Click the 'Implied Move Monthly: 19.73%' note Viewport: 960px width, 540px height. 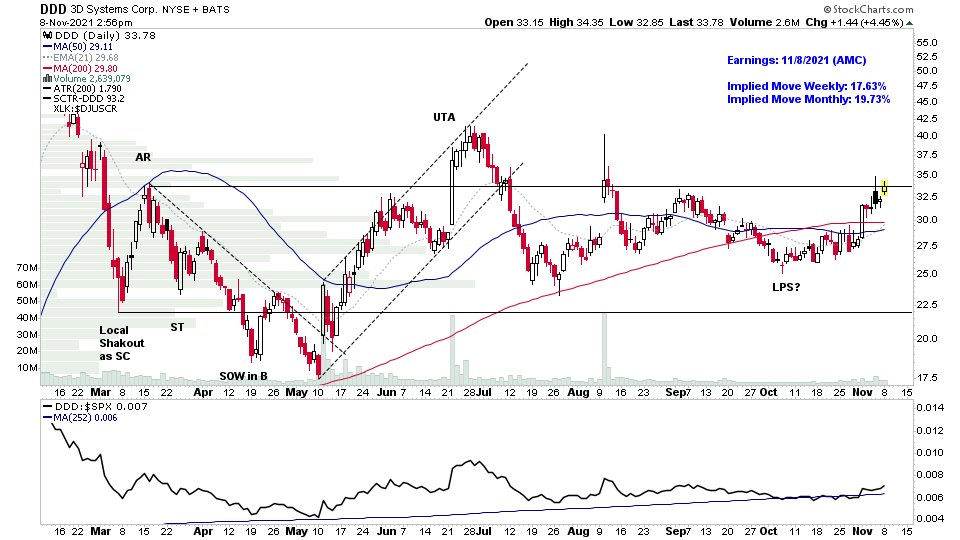(x=808, y=99)
